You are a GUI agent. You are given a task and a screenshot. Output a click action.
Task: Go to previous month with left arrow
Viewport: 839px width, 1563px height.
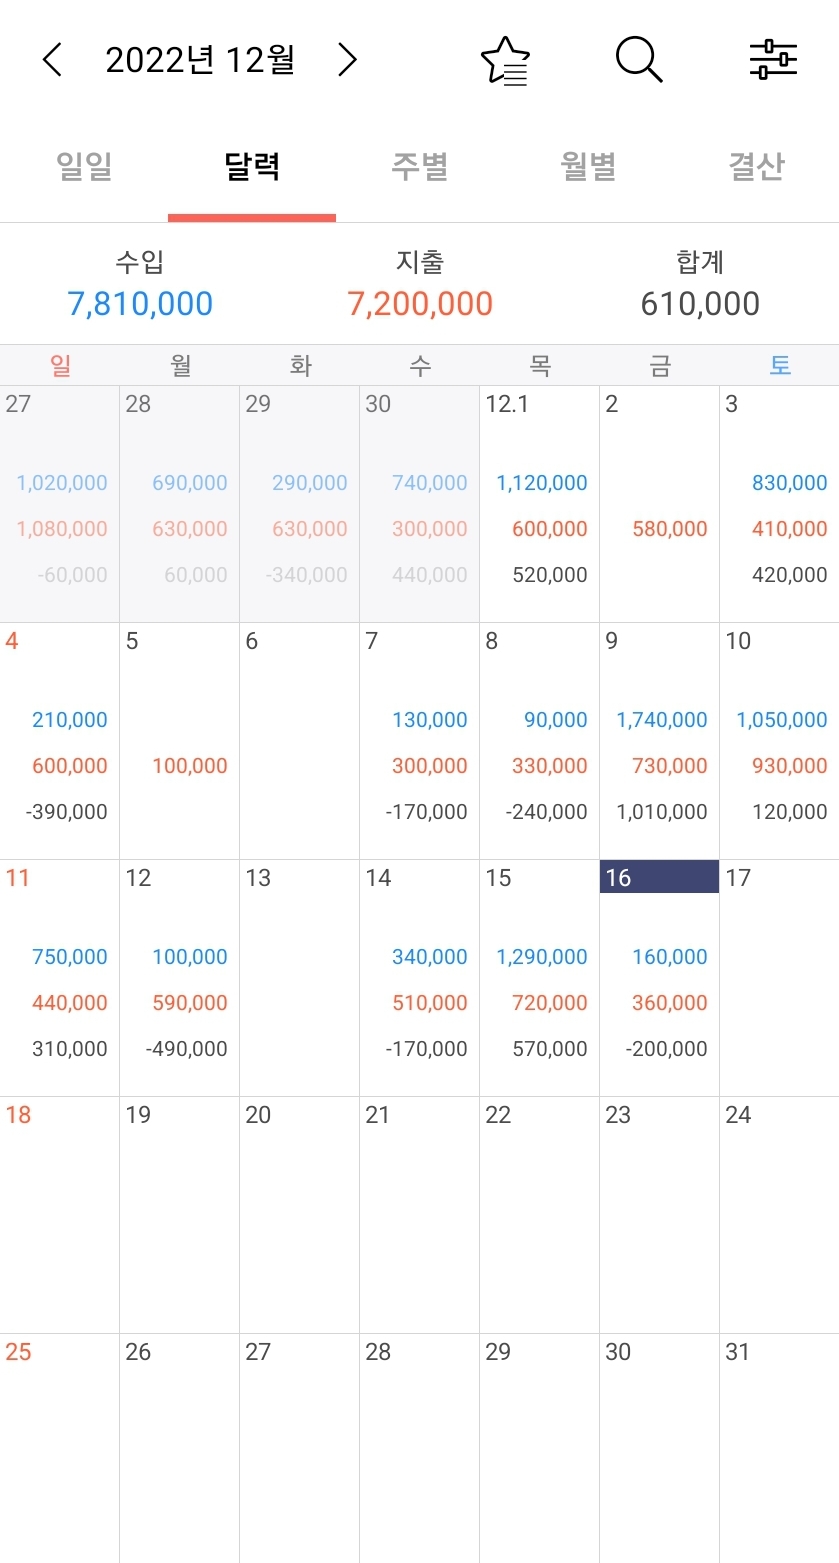click(52, 60)
